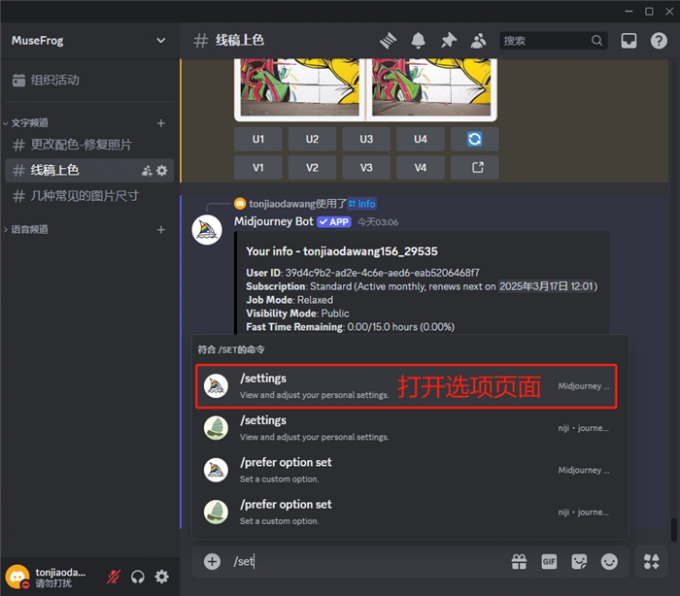Open the GIF picker
The width and height of the screenshot is (680, 596).
pos(549,562)
